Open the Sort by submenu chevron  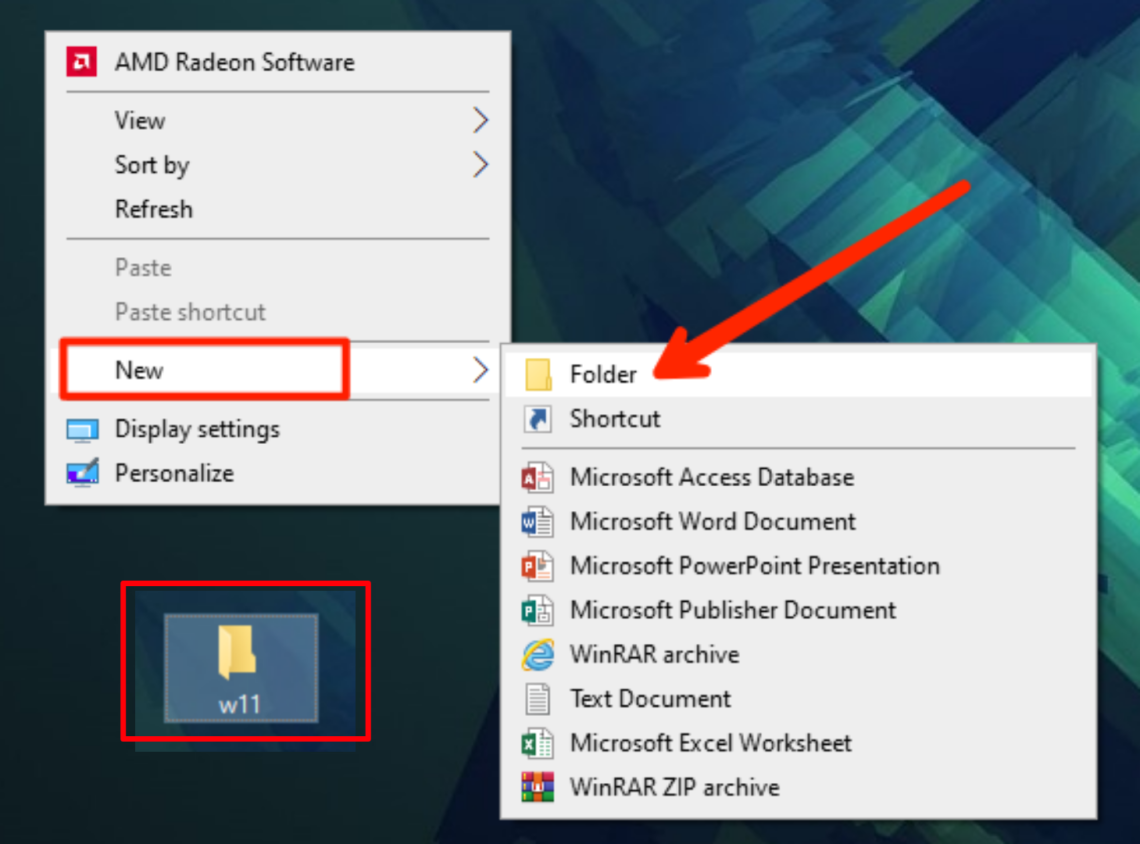click(480, 164)
